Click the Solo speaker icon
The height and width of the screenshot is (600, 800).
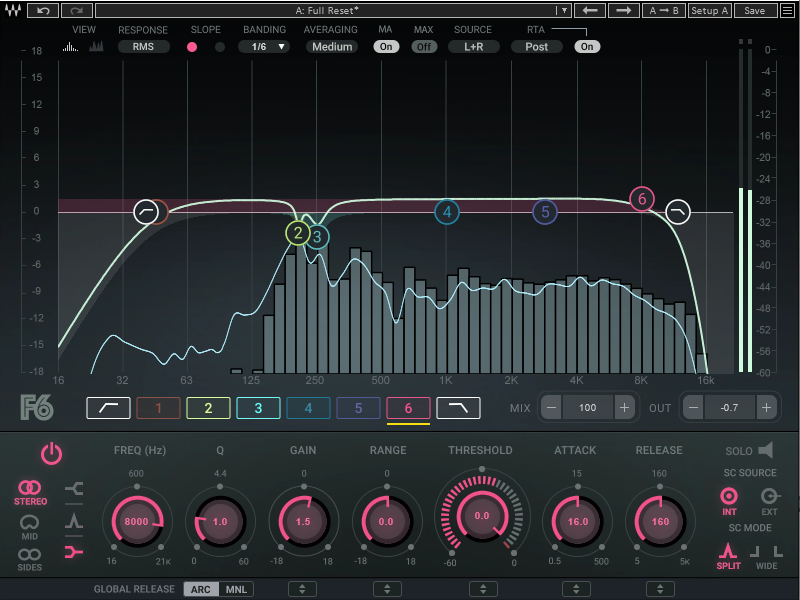click(x=766, y=451)
